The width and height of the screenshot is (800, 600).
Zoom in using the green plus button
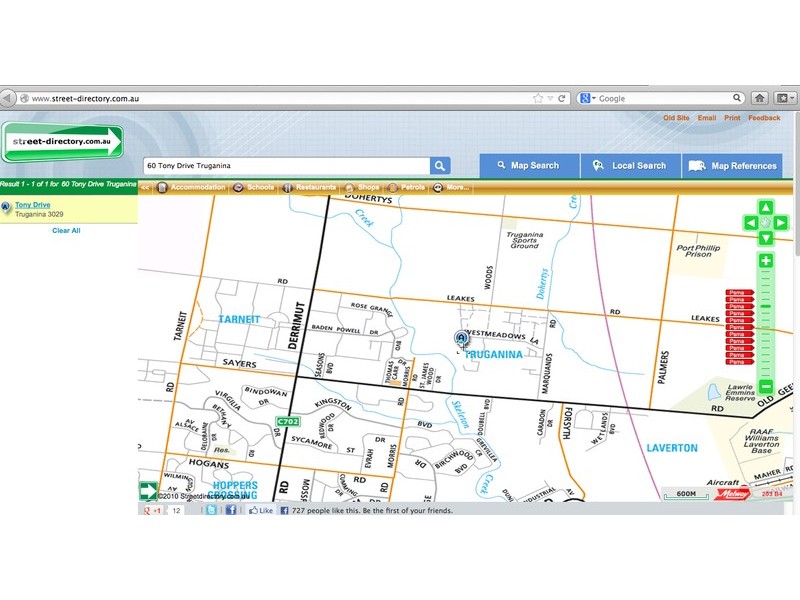coord(765,261)
